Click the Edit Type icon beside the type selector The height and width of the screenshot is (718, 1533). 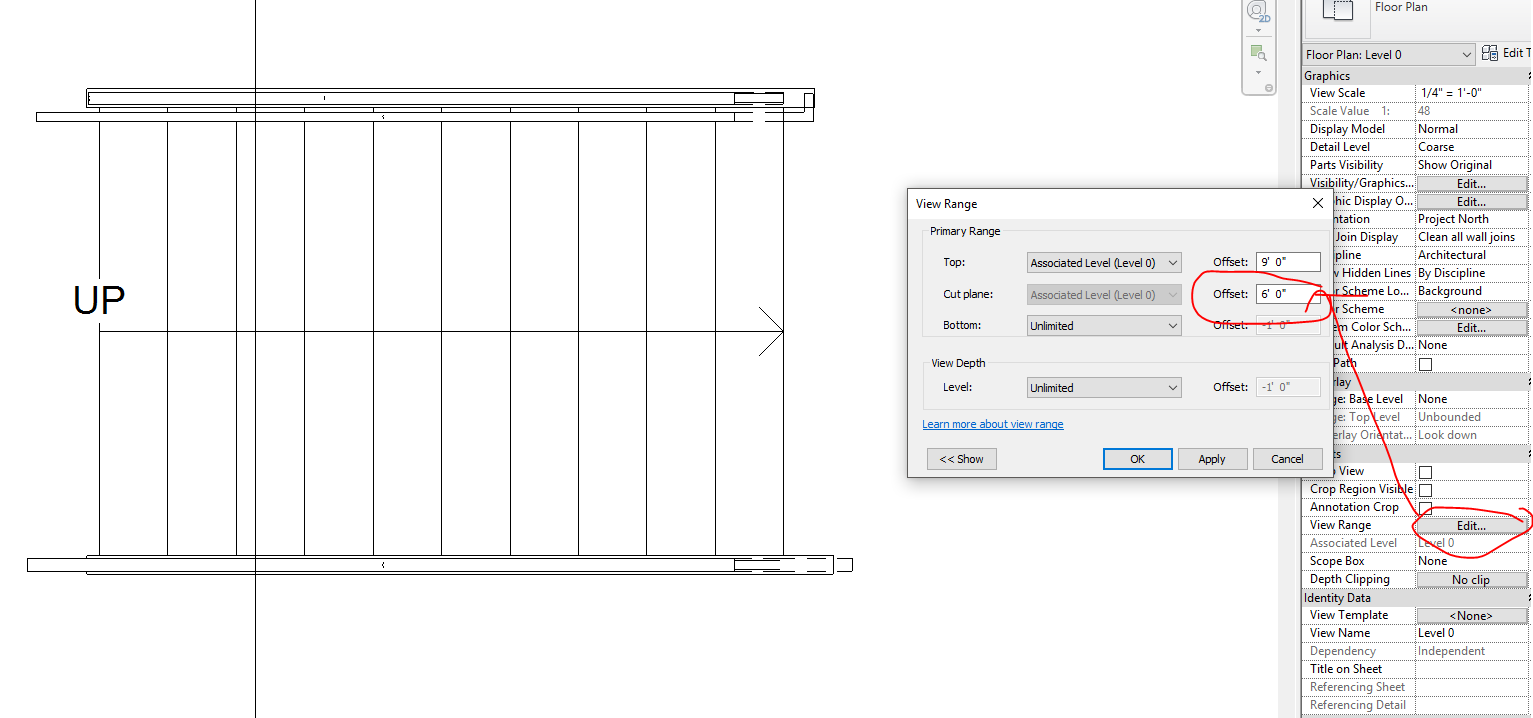pos(1491,53)
